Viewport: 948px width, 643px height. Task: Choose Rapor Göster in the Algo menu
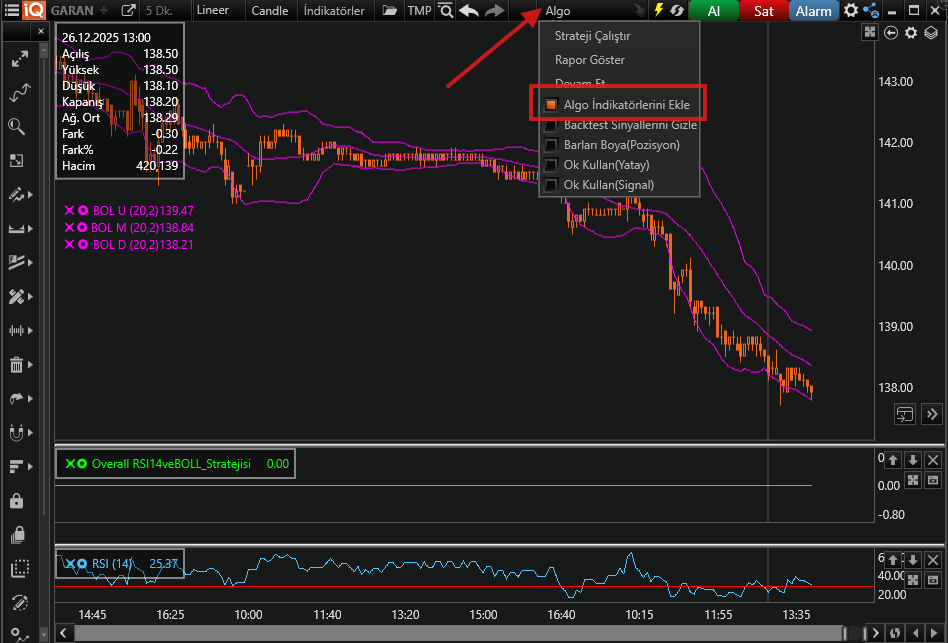point(589,60)
